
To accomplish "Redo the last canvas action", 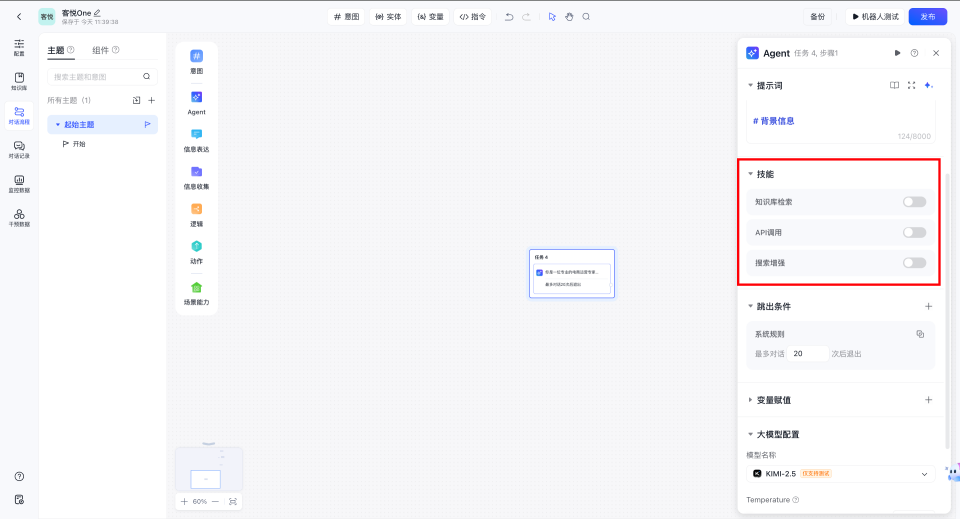I will (x=527, y=17).
